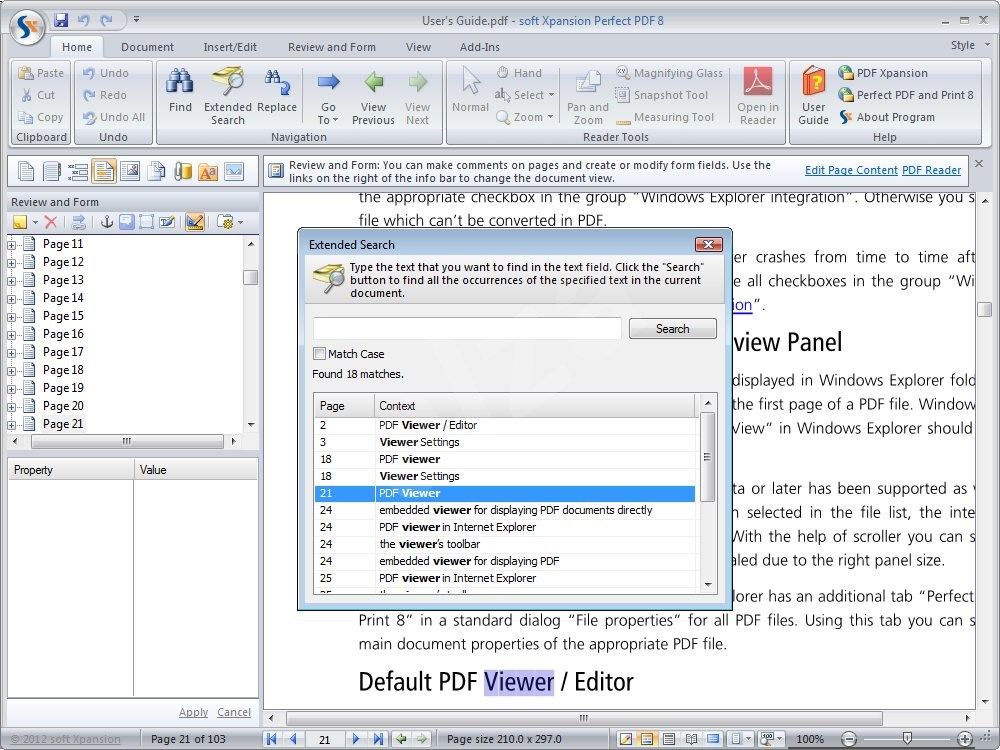Image resolution: width=1000 pixels, height=750 pixels.
Task: Open the attachments paperclip panel icon
Action: pyautogui.click(x=182, y=172)
